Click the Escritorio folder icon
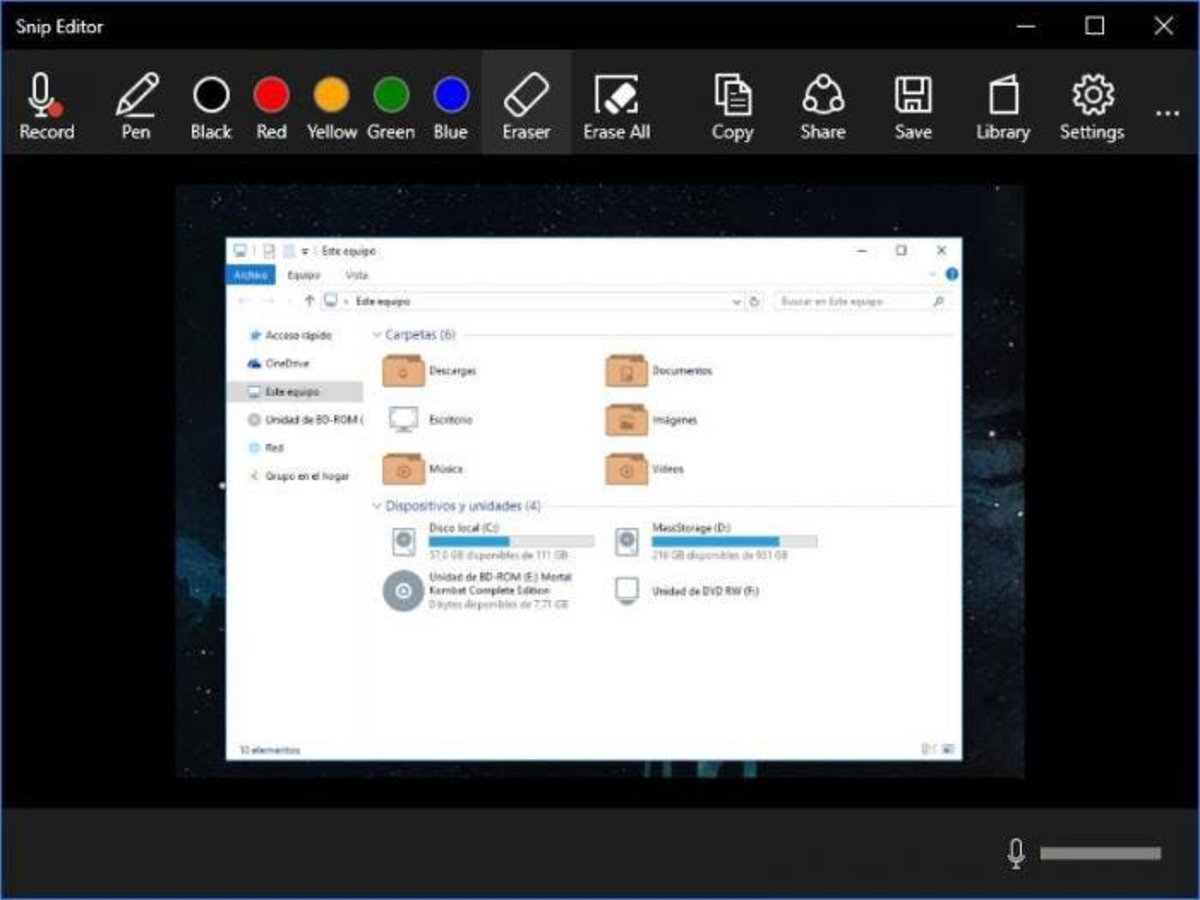This screenshot has width=1200, height=900. click(403, 420)
